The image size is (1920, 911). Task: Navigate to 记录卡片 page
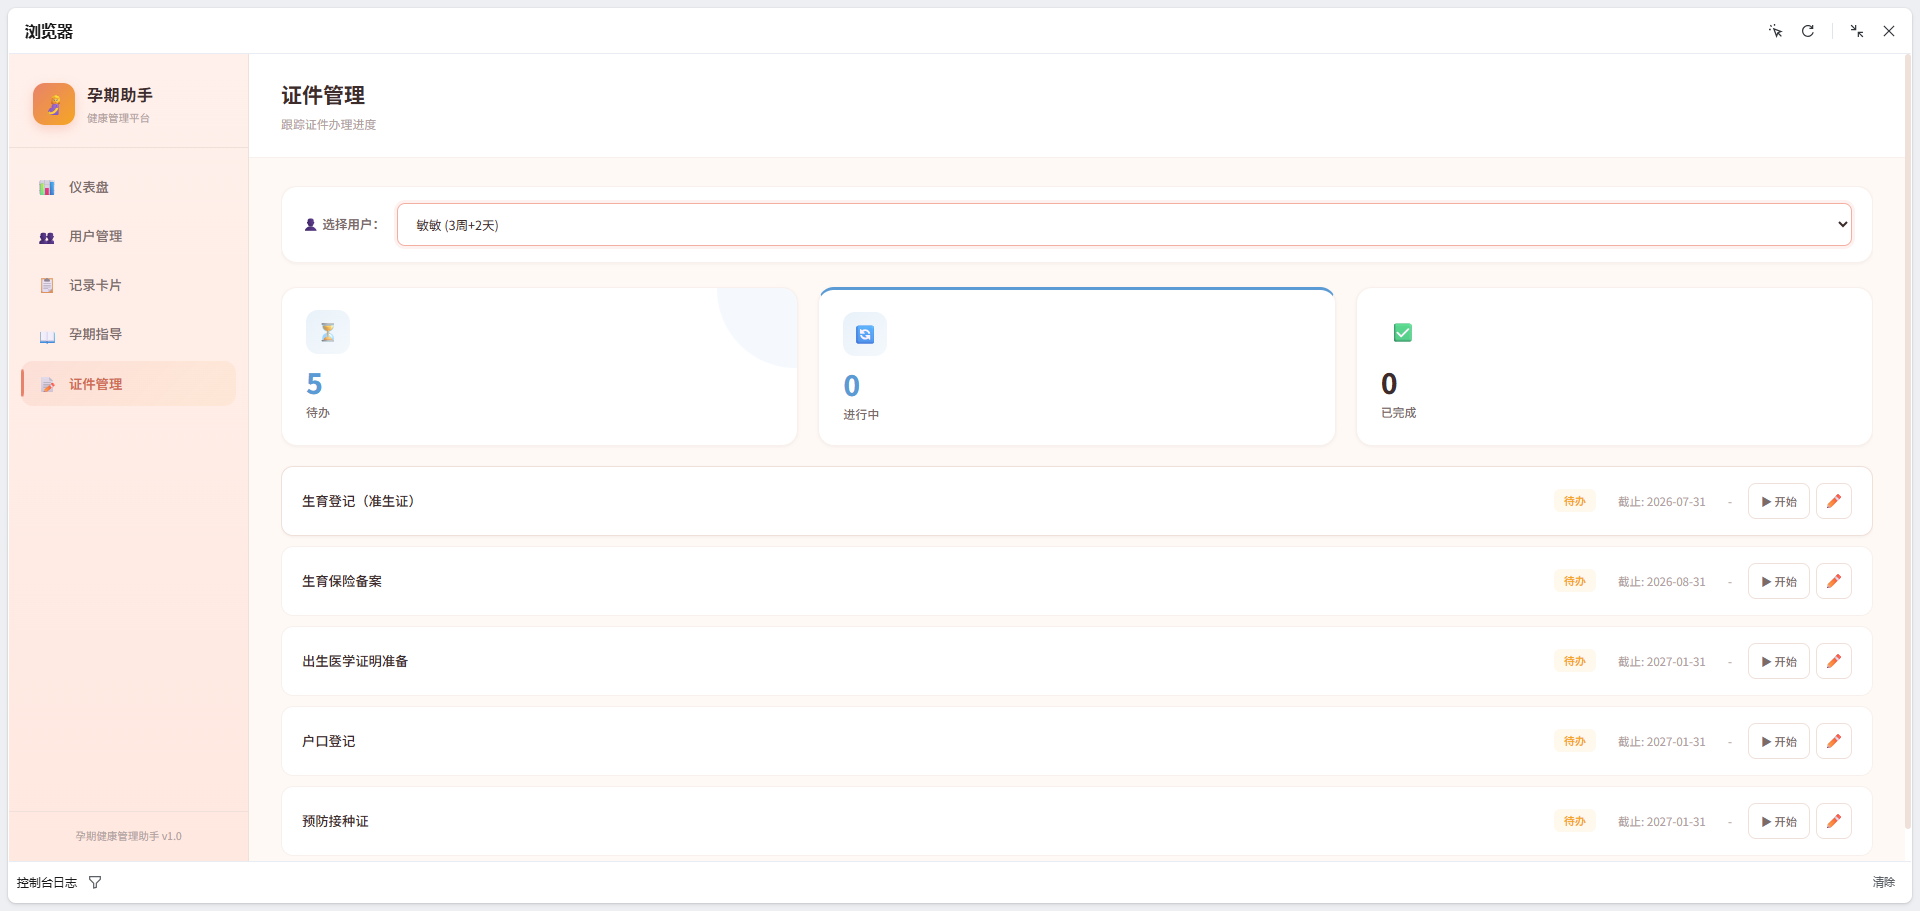(x=95, y=285)
